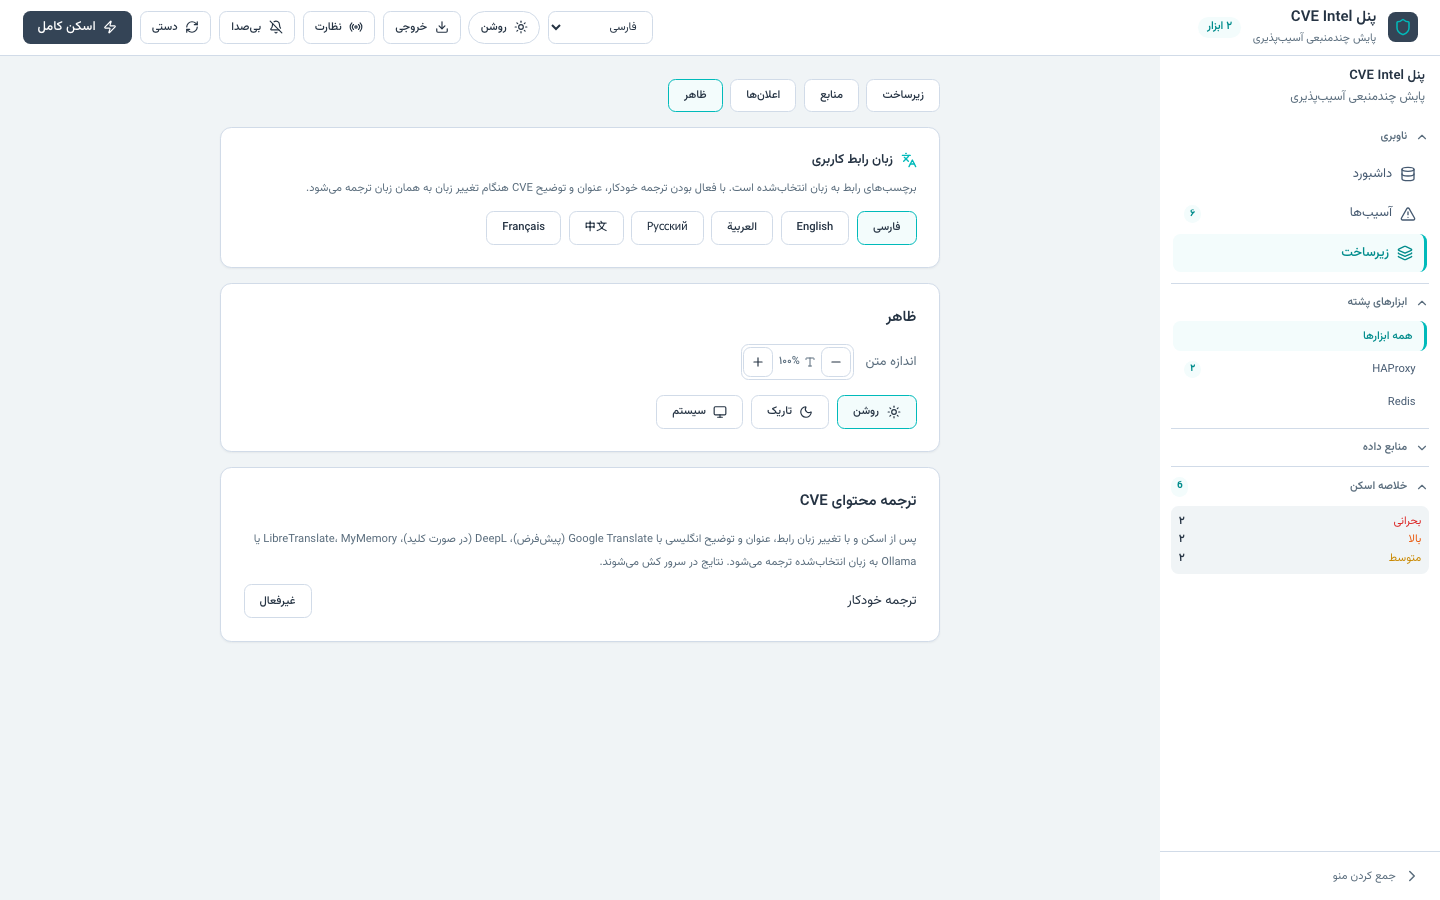The width and height of the screenshot is (1440, 900).
Task: Click the warning triangle icon next to آسیب‌ها
Action: click(x=1408, y=213)
